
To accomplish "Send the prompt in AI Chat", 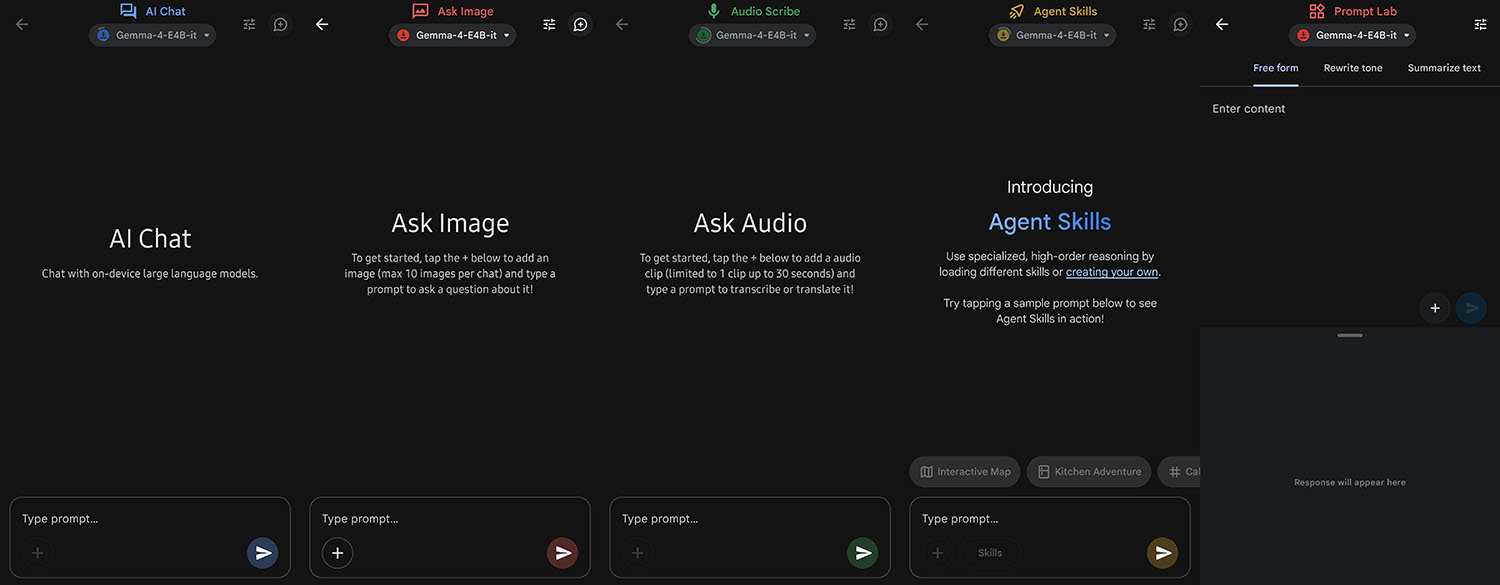I will click(263, 553).
